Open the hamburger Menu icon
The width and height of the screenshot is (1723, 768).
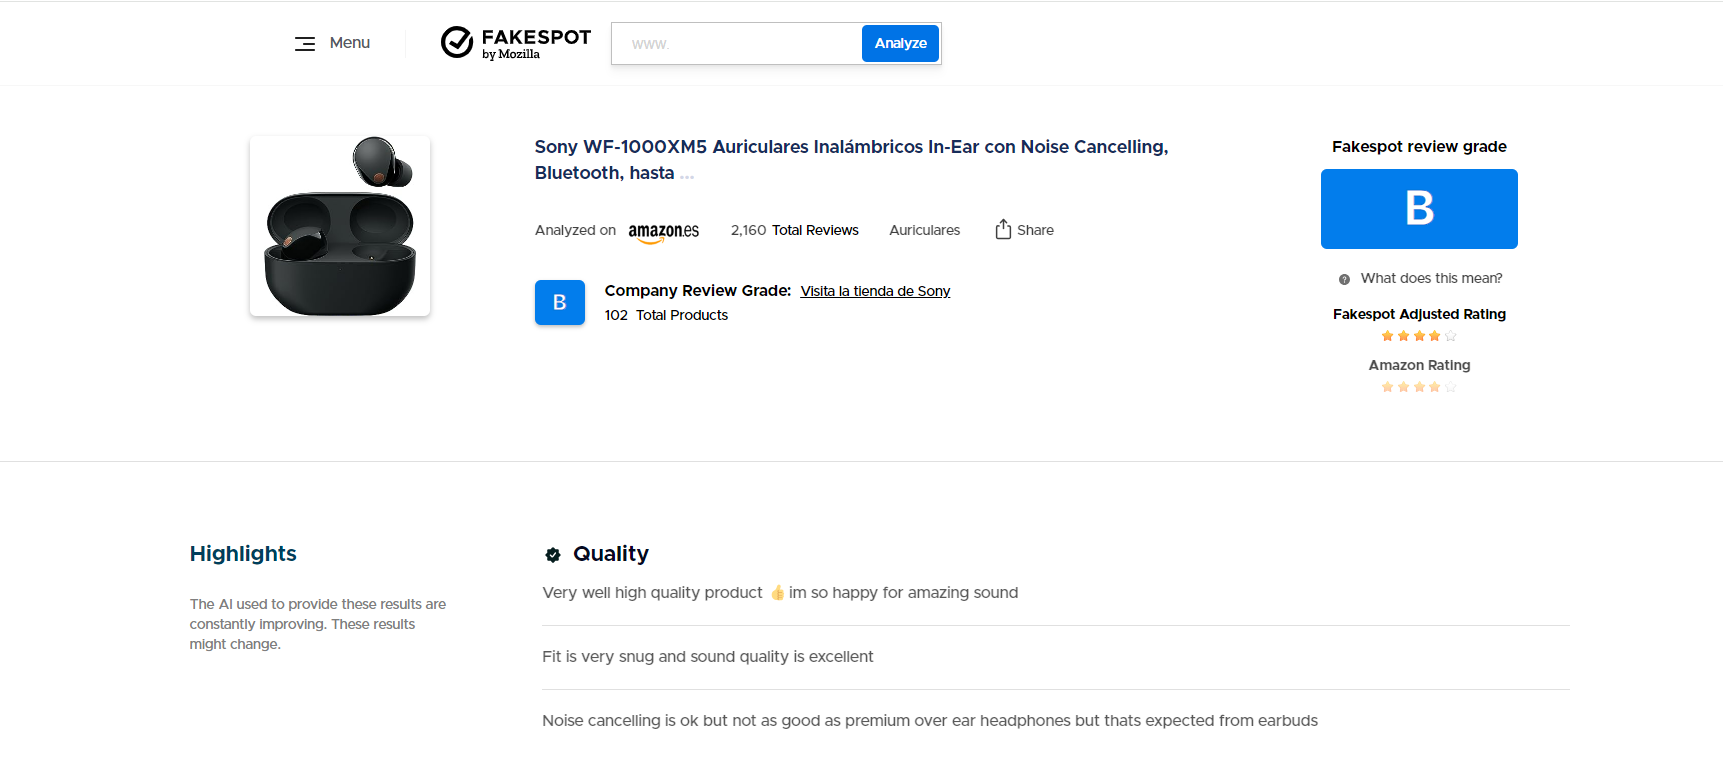click(305, 44)
